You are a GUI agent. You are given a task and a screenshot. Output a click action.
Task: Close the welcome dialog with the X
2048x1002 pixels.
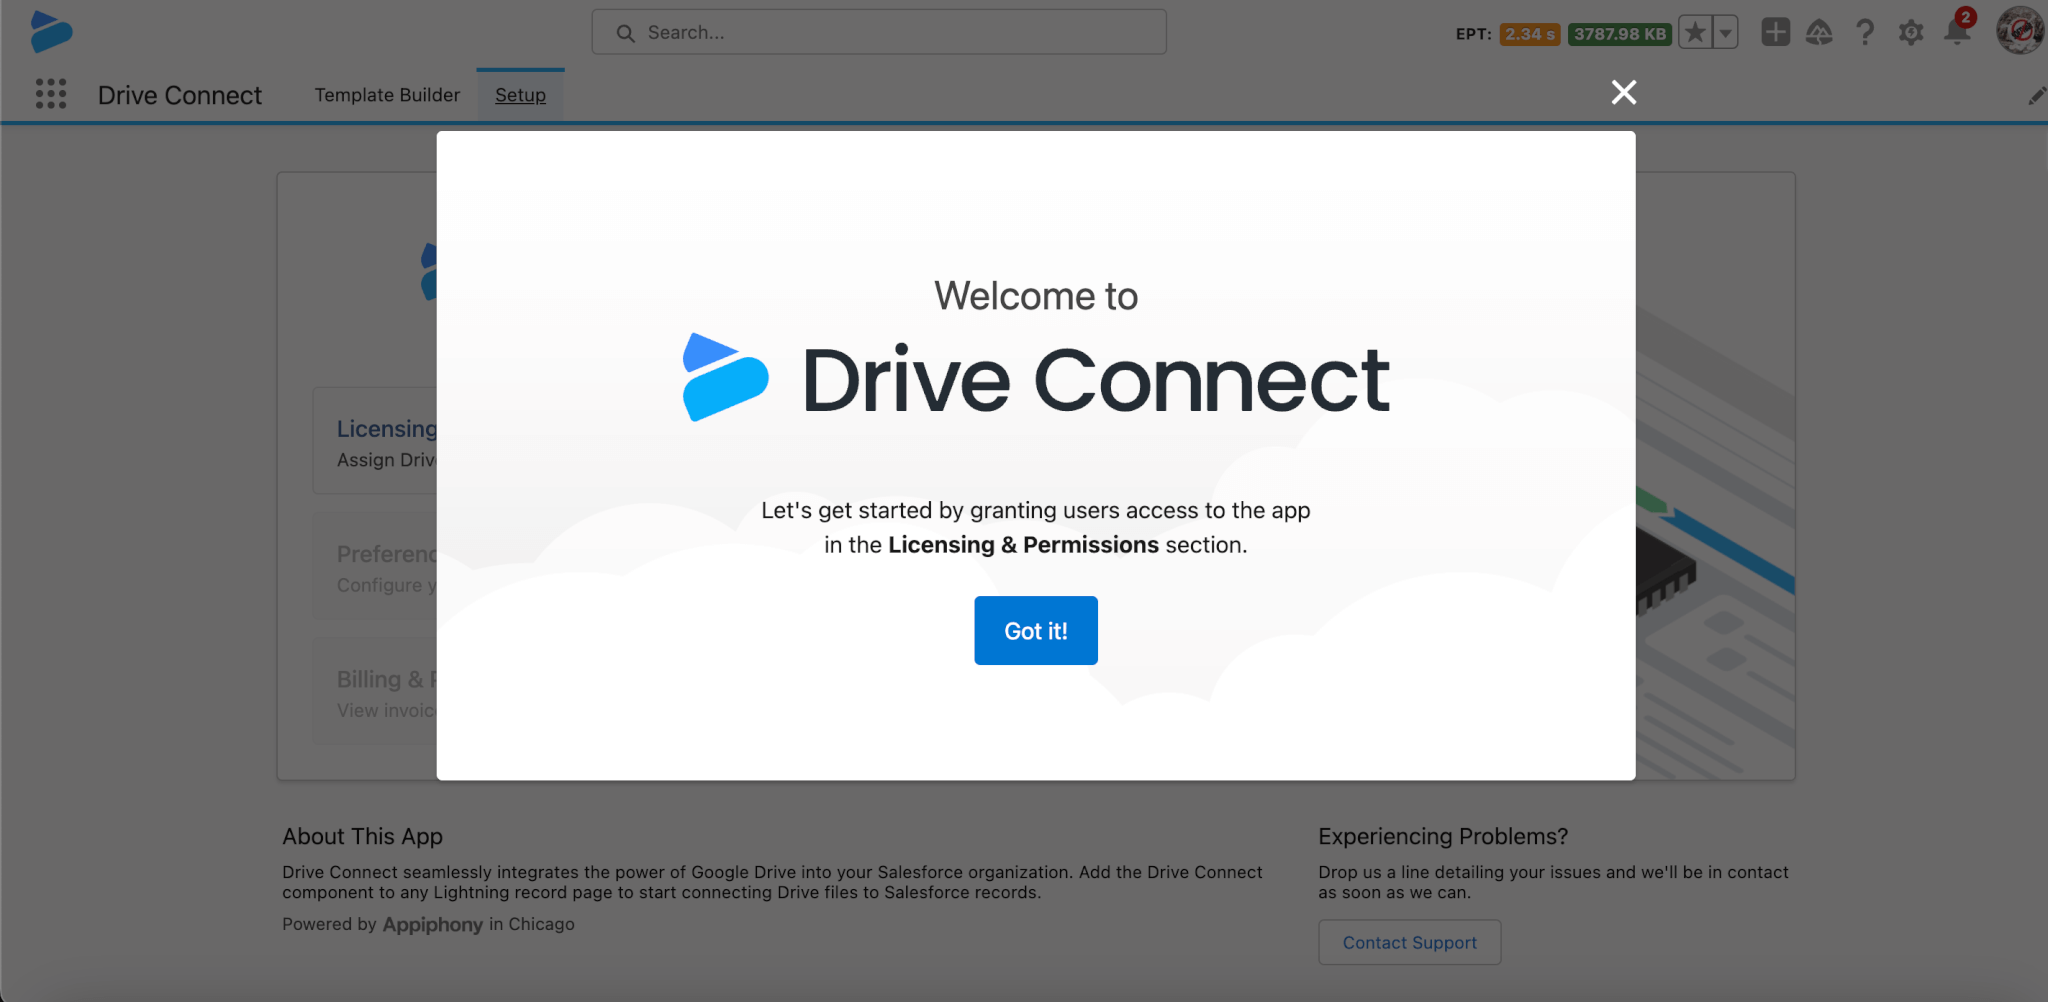coord(1624,93)
